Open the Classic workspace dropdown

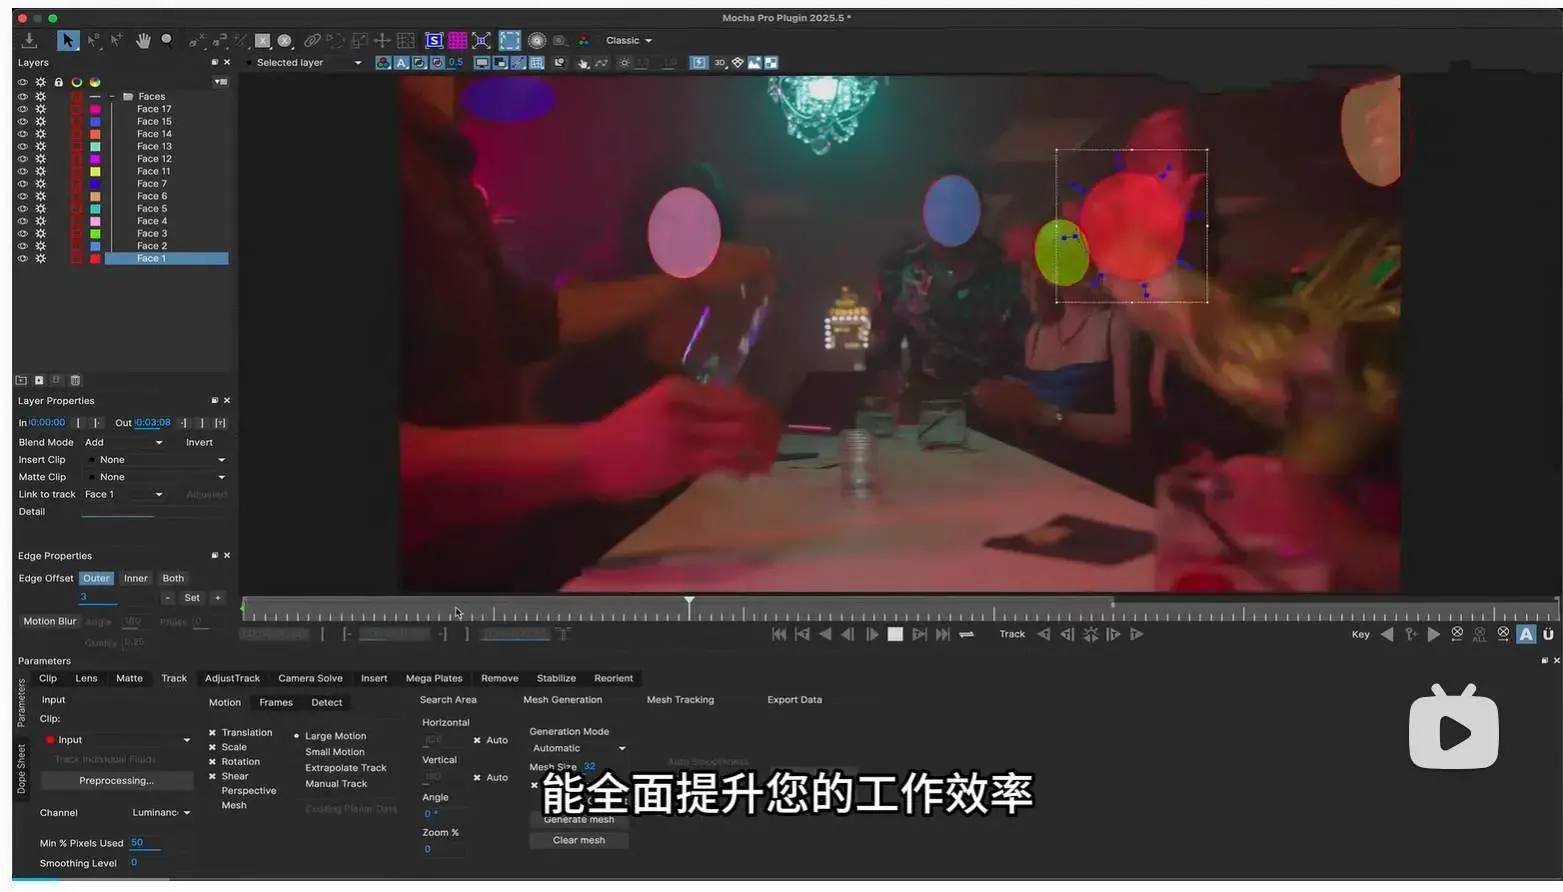point(628,40)
